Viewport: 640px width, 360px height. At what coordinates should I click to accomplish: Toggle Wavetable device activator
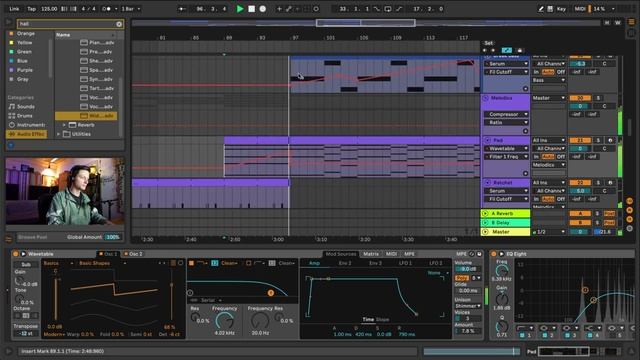click(16, 254)
